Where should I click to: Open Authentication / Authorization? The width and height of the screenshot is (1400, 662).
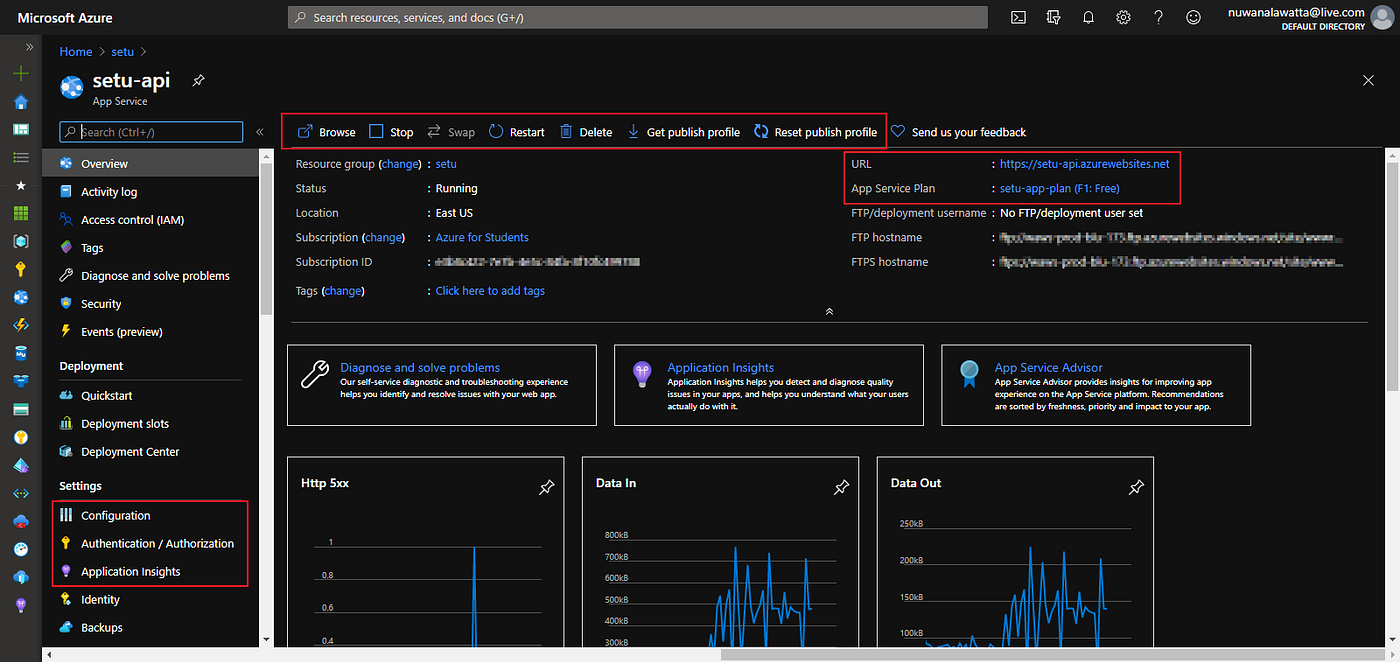click(x=150, y=544)
